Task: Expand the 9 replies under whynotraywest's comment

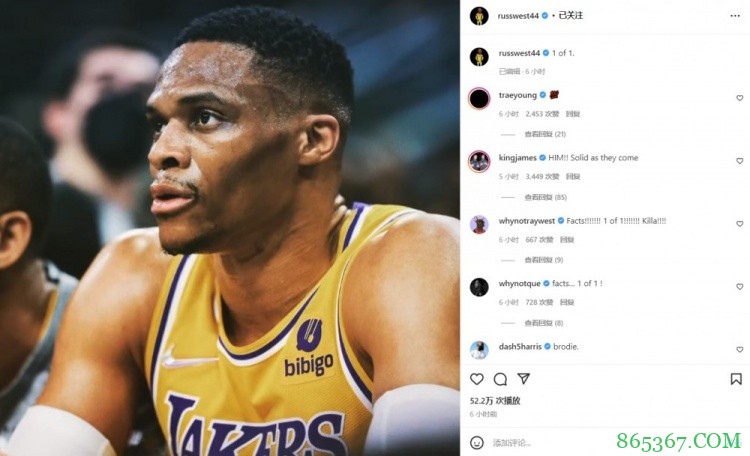Action: [x=544, y=259]
